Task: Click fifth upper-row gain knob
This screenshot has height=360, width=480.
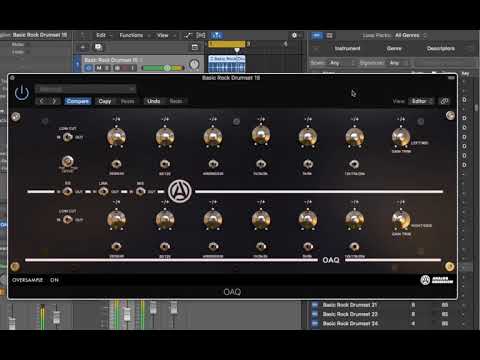Action: (x=308, y=136)
